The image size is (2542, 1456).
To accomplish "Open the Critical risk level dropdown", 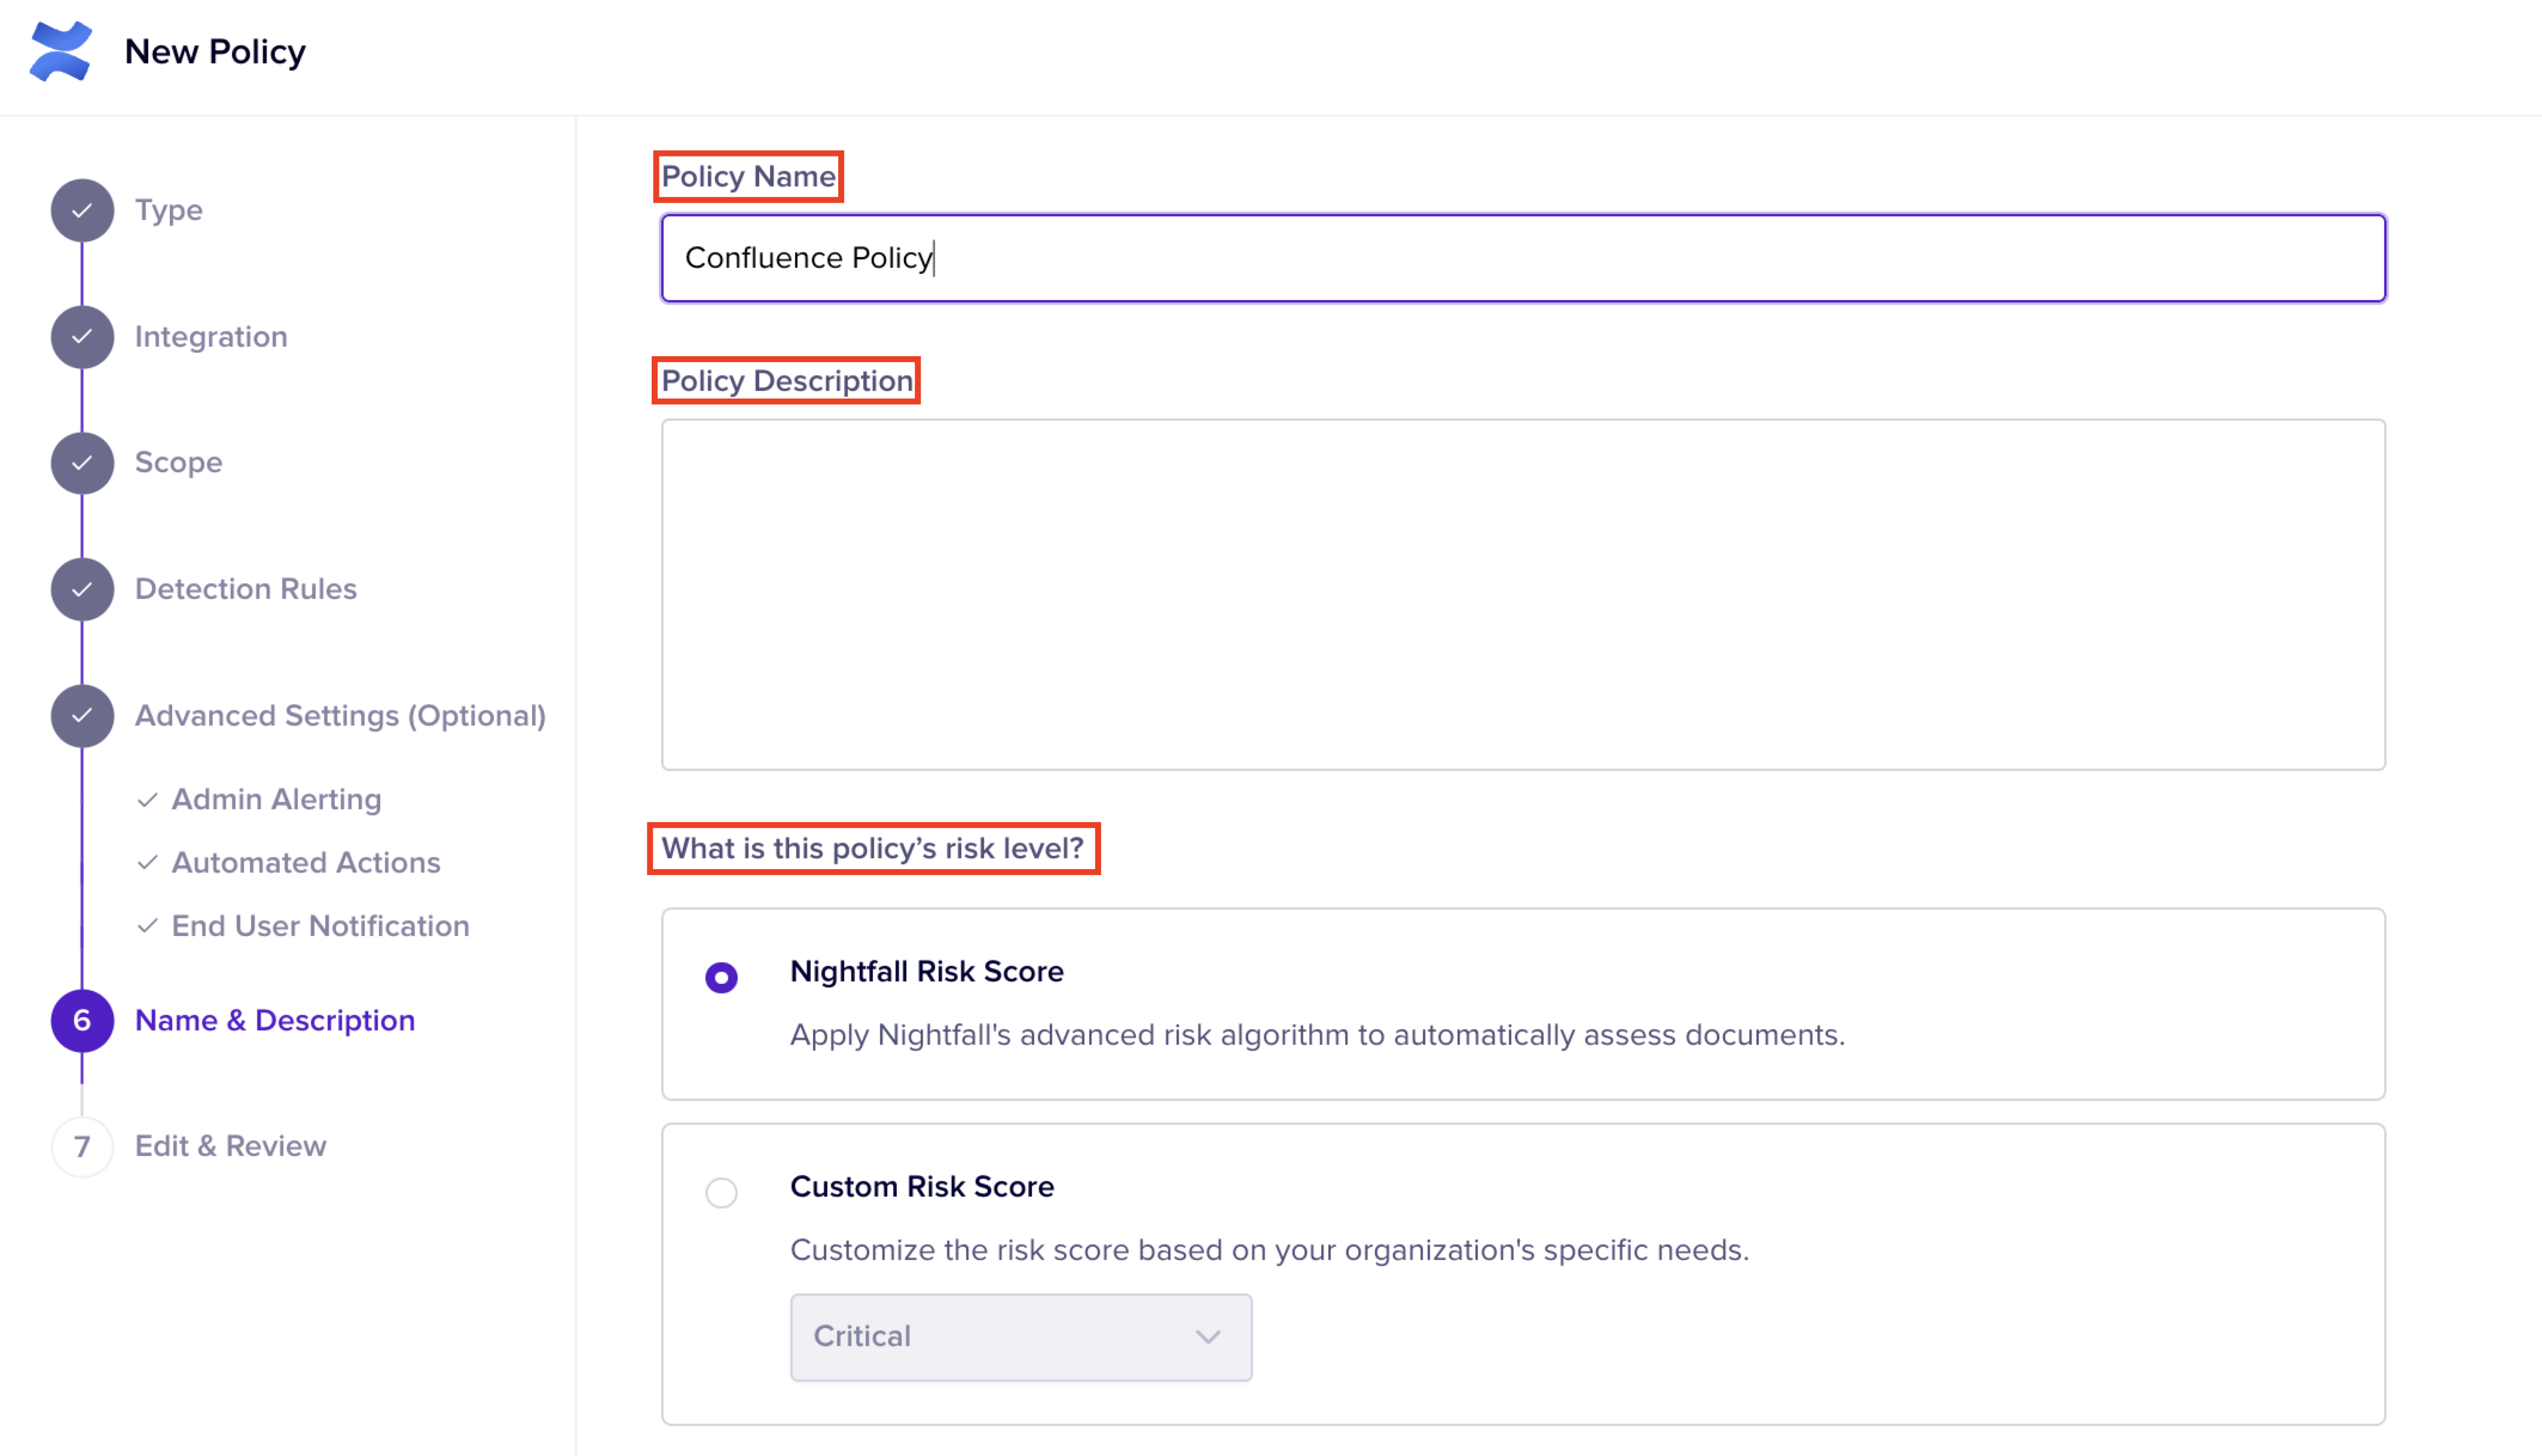I will [x=1020, y=1337].
